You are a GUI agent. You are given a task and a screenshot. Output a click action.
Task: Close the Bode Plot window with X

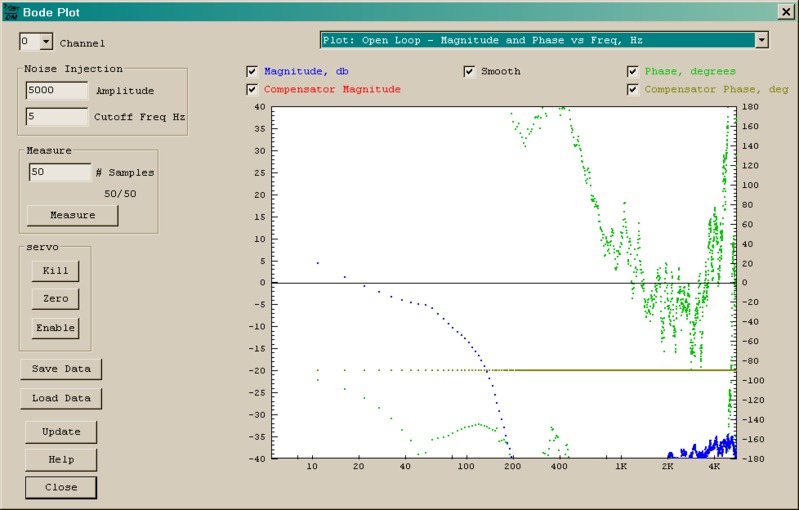[785, 12]
